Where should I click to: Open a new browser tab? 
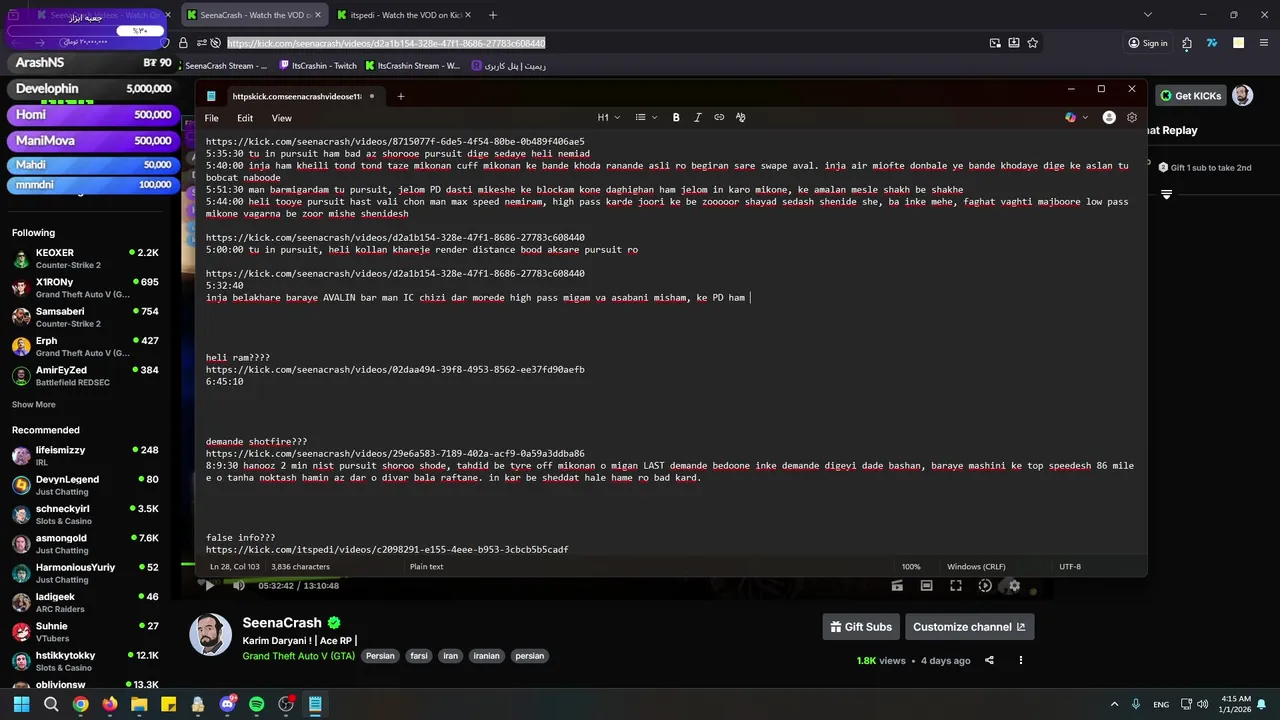493,15
